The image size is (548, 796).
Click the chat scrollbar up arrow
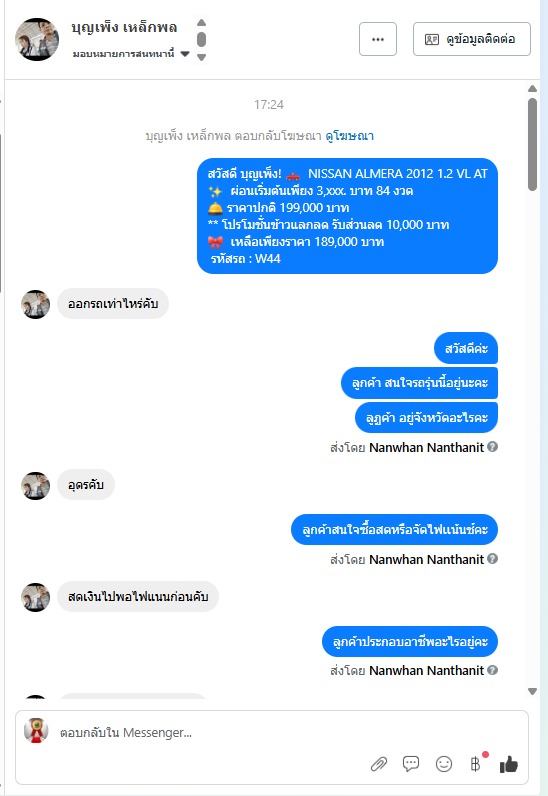coord(532,88)
